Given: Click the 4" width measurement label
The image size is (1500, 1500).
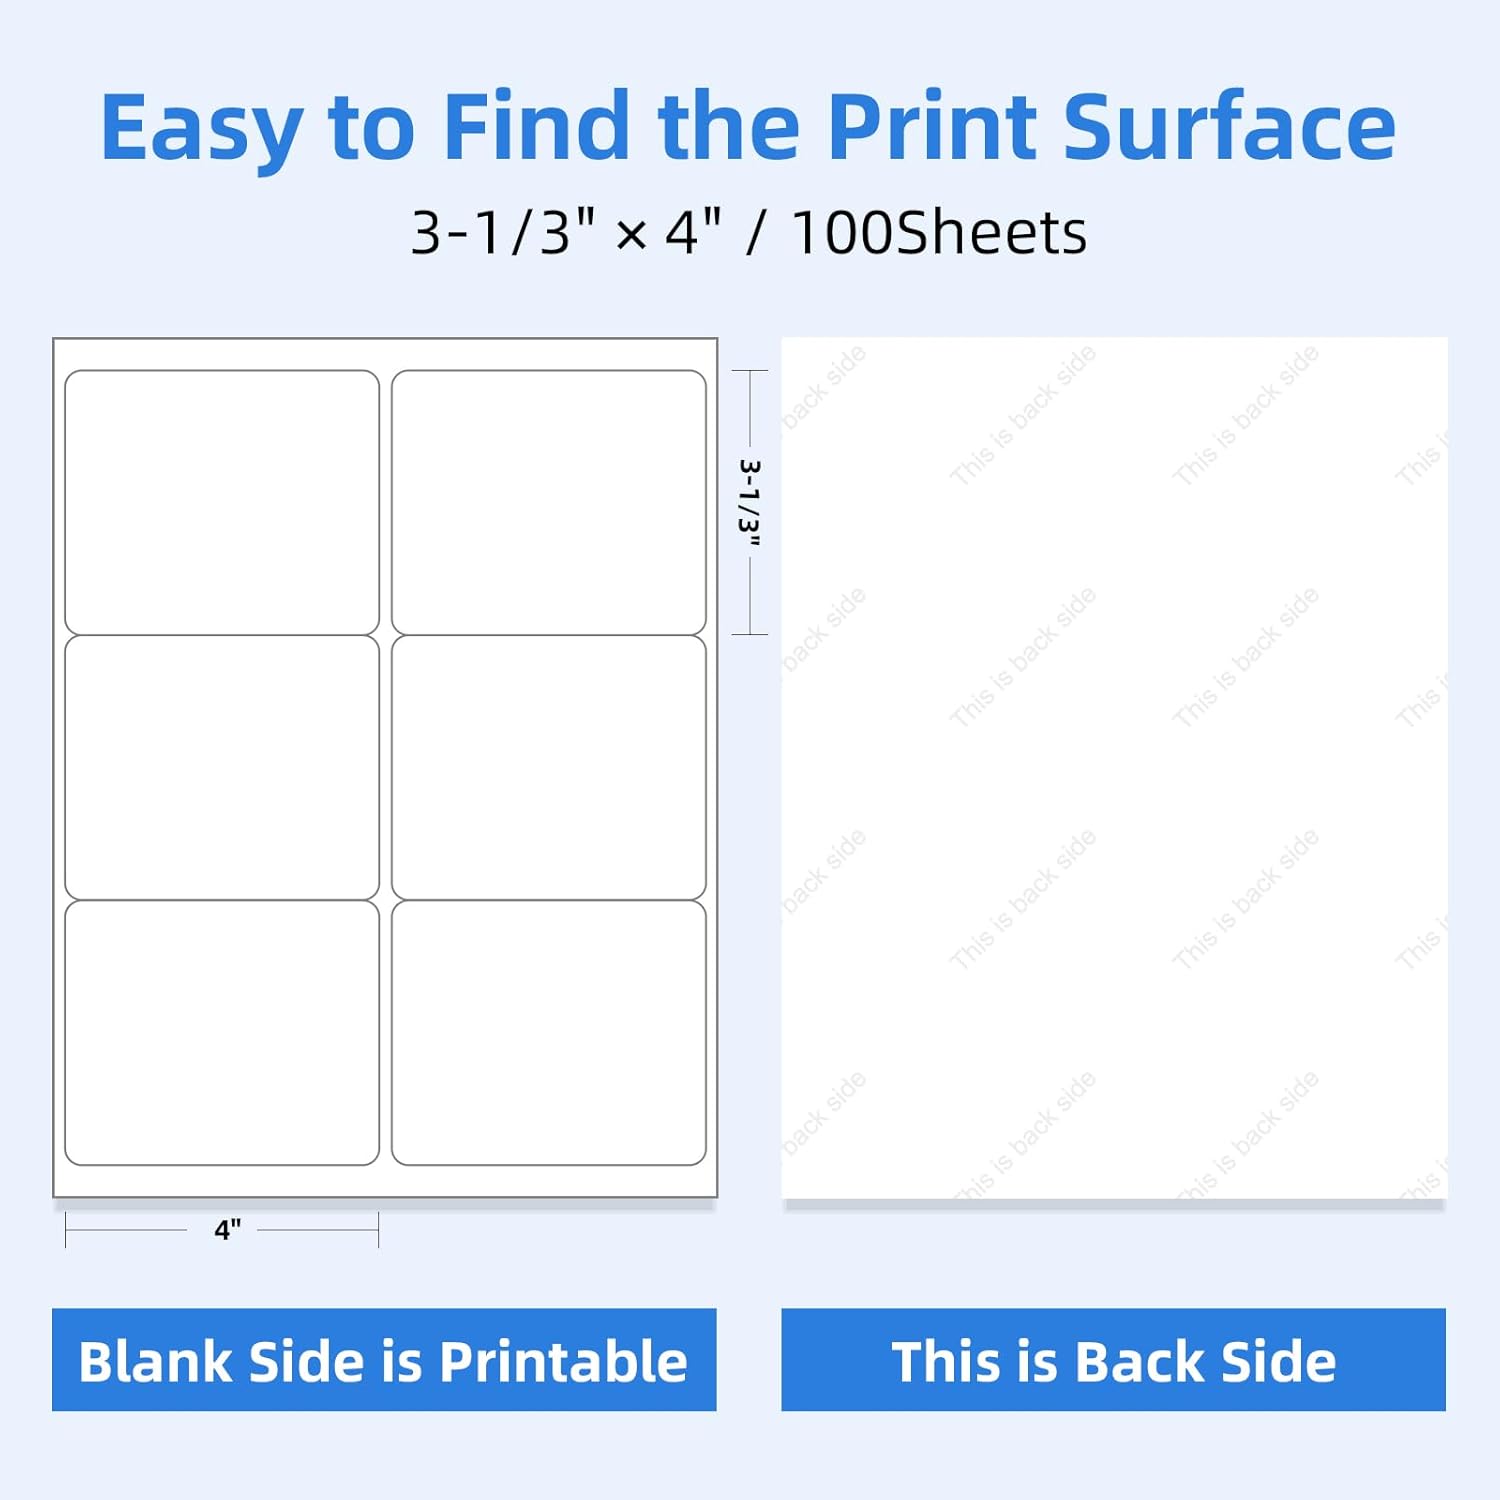Looking at the screenshot, I should coord(227,1229).
